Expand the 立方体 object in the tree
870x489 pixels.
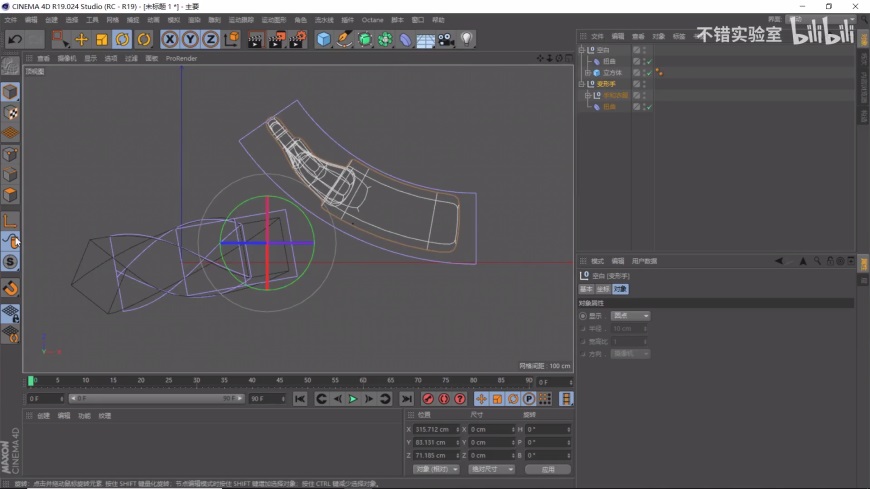588,73
